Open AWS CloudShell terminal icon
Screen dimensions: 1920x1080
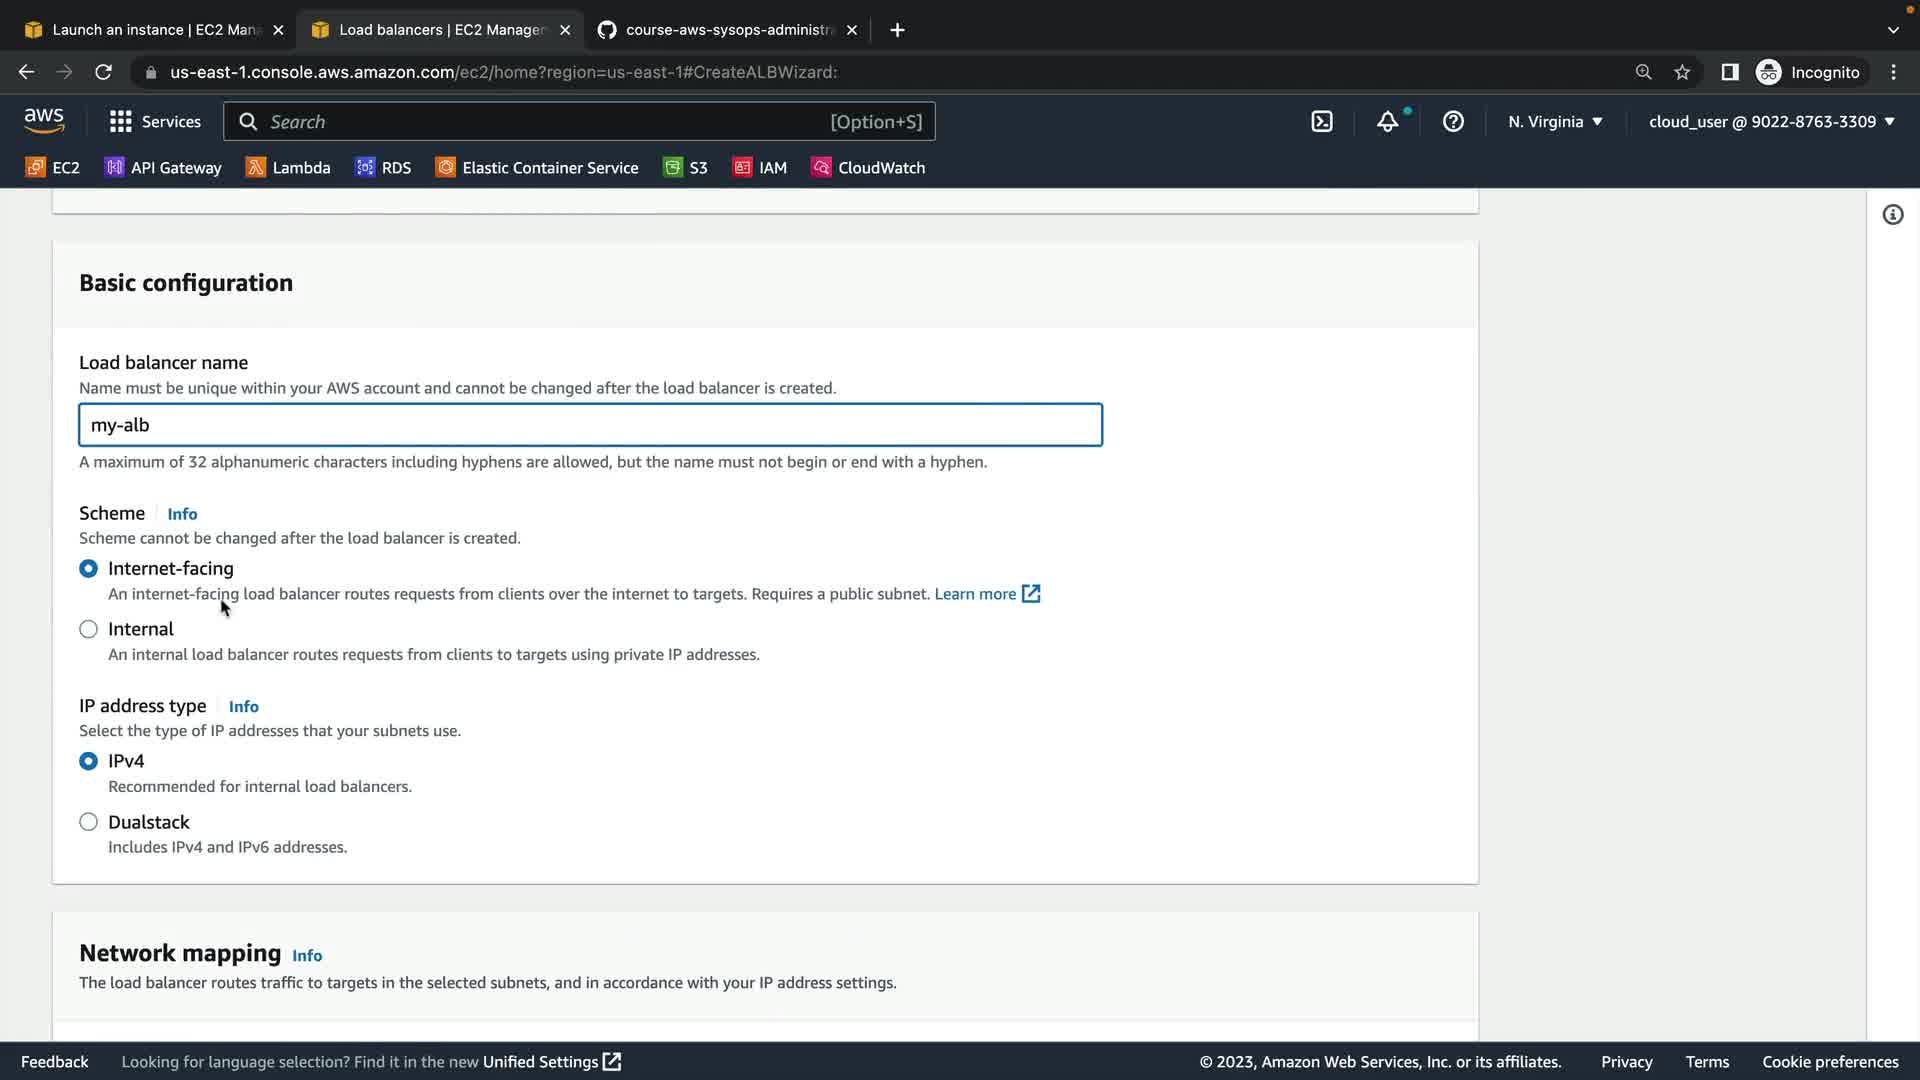1322,122
